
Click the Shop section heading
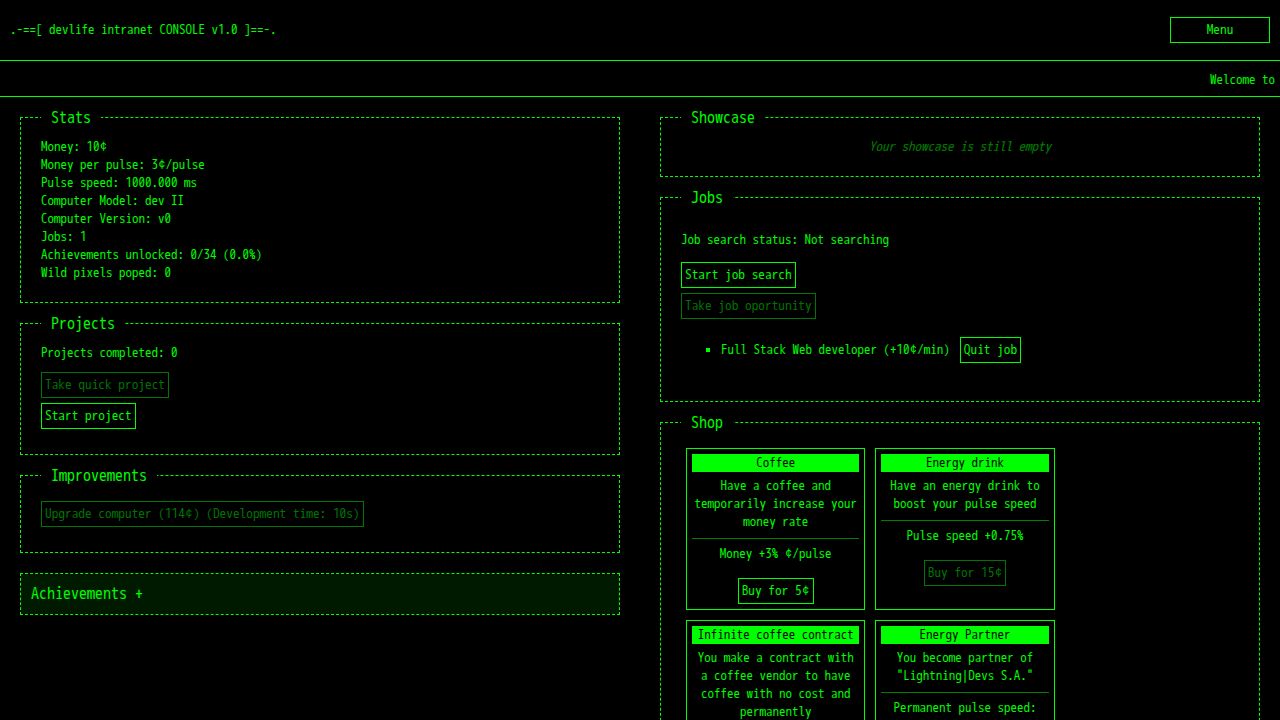pyautogui.click(x=707, y=423)
